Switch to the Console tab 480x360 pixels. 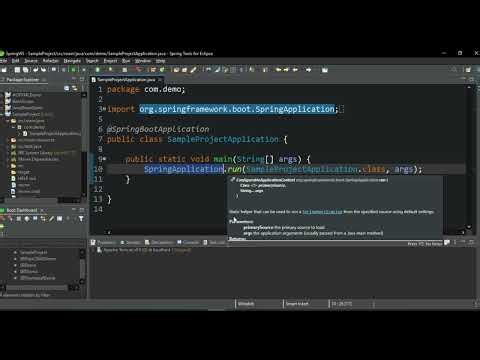[188, 242]
